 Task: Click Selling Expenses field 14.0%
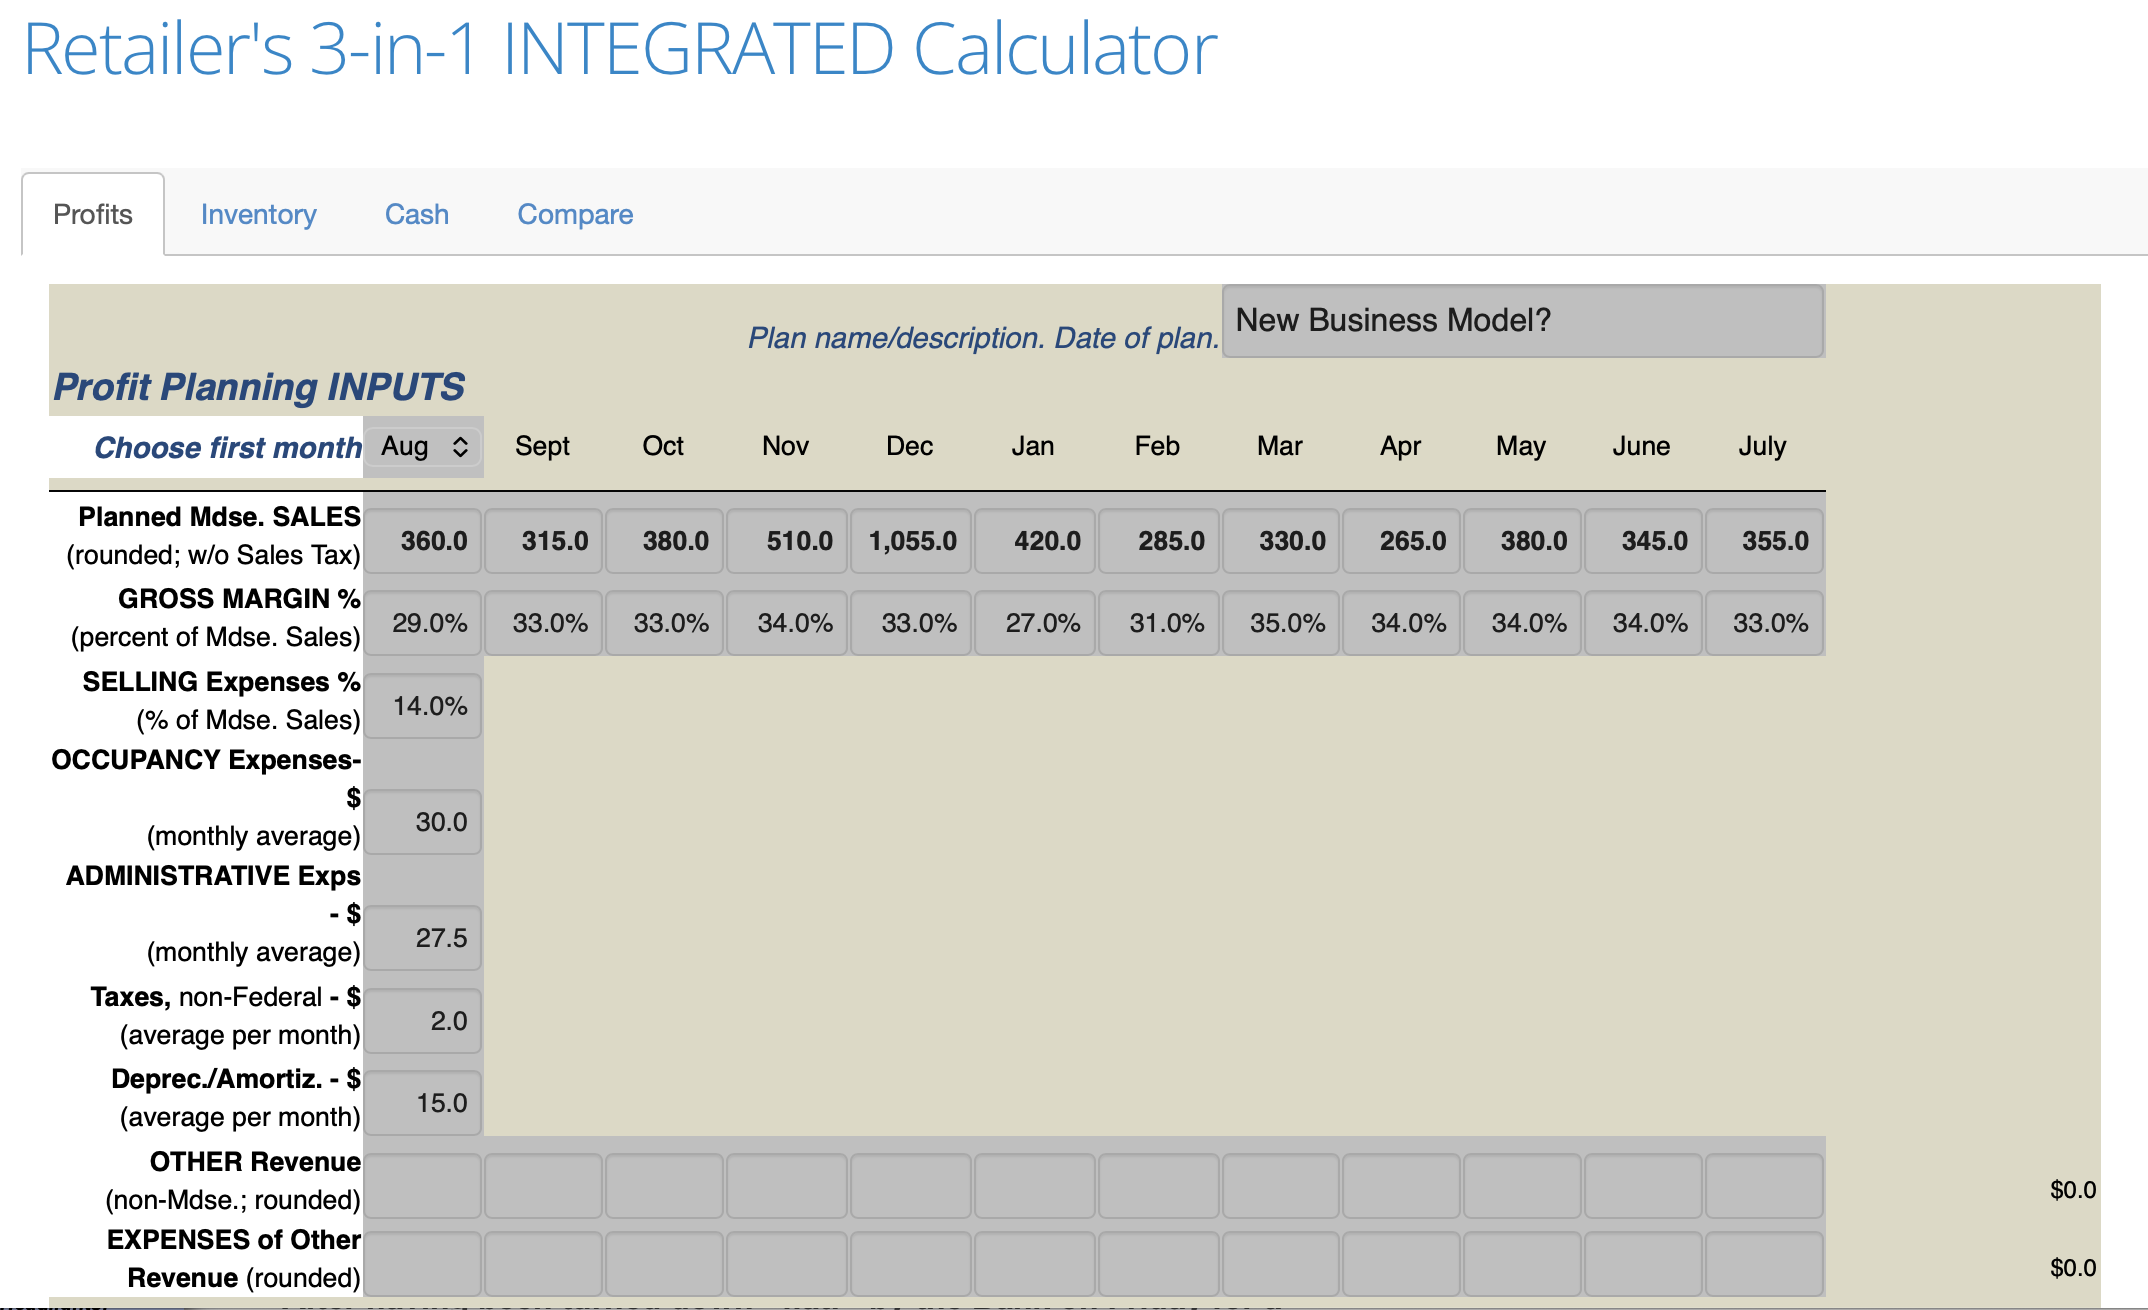point(423,706)
